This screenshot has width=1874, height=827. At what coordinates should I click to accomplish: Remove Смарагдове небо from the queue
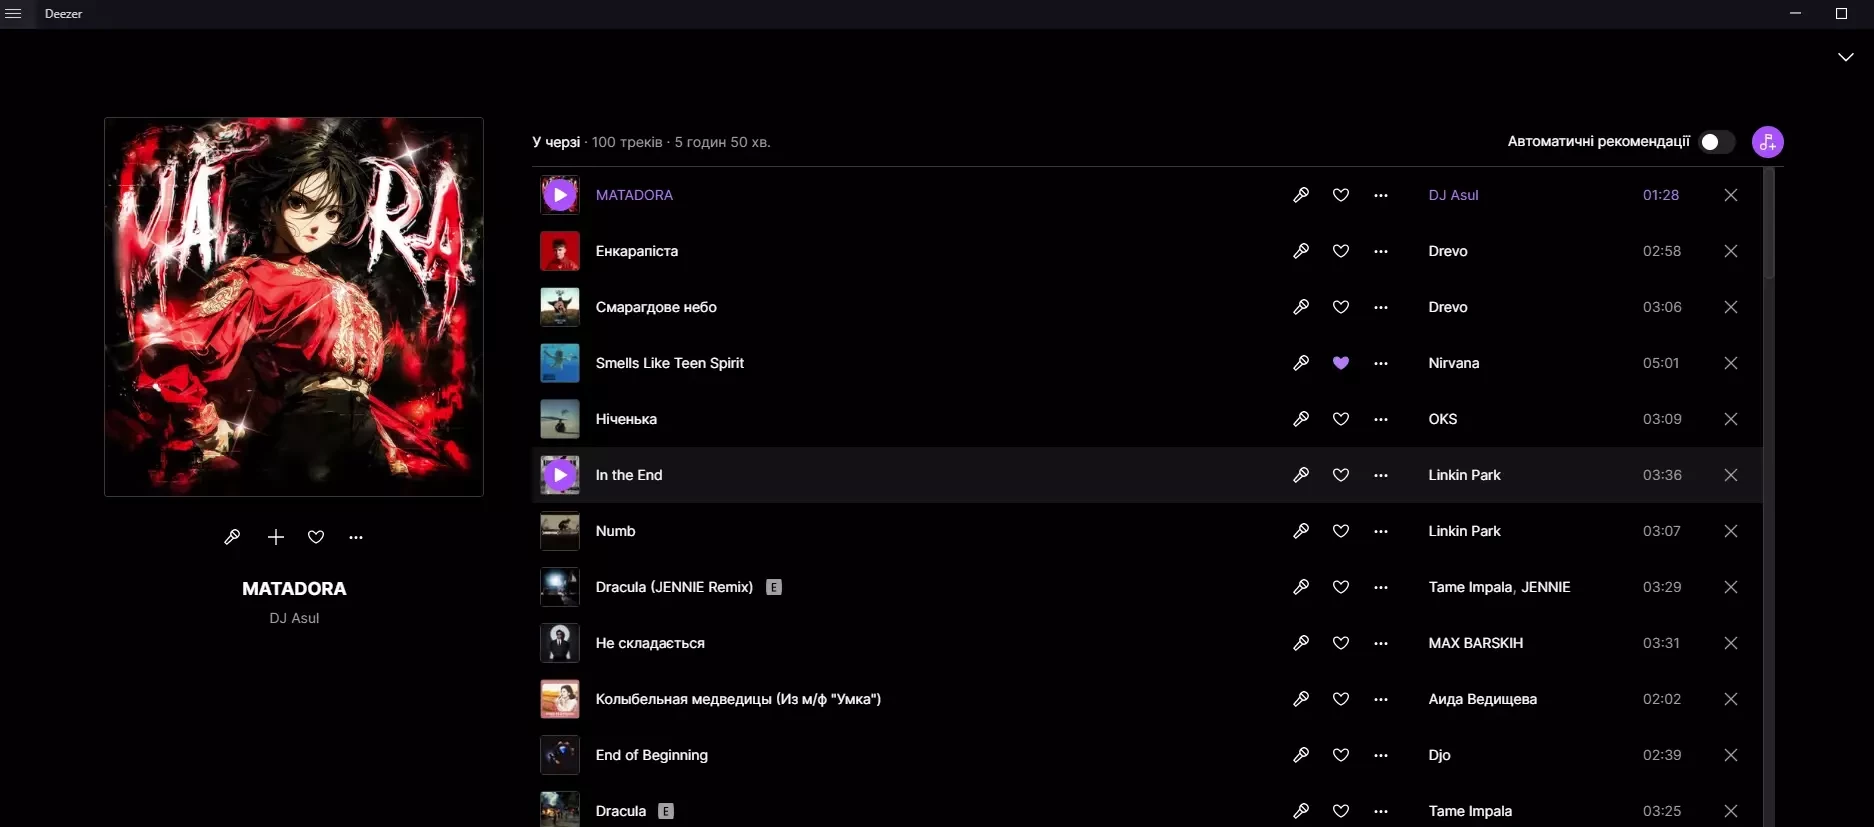1731,307
